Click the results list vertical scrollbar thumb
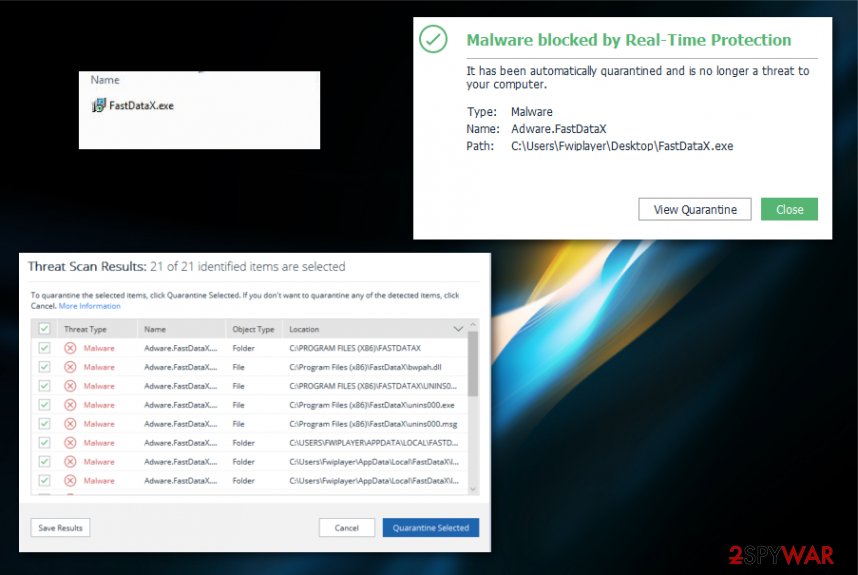 pyautogui.click(x=473, y=363)
